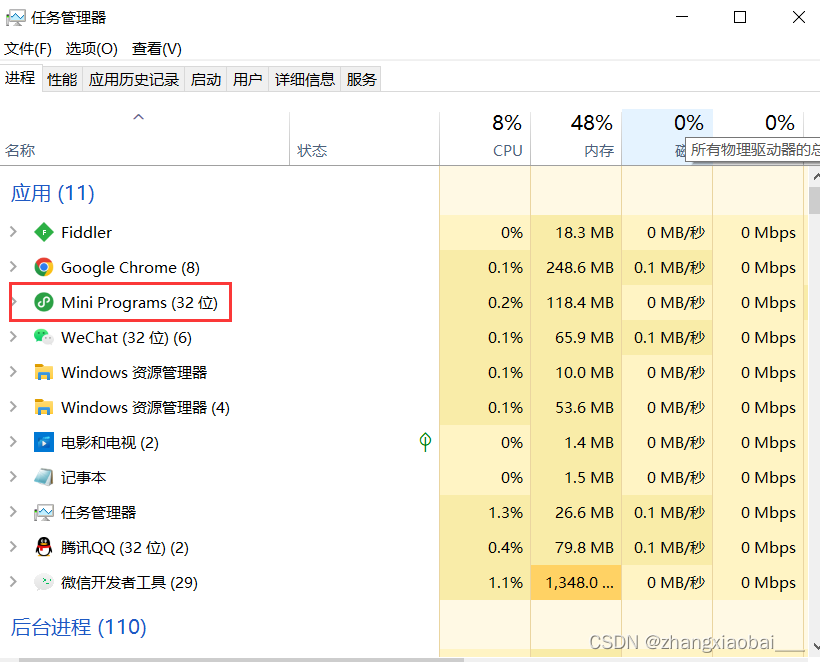Click folder icon of Windows 资源管理器 without count
Screen dimensions: 820x662
43,372
